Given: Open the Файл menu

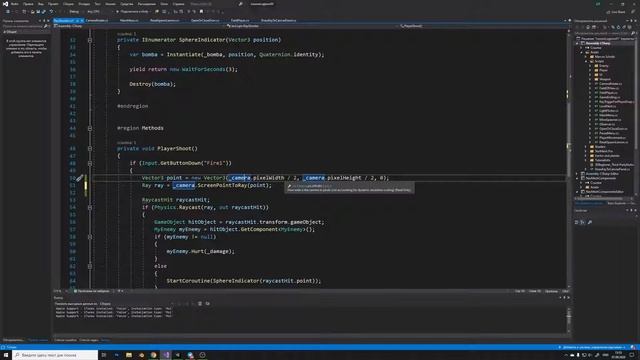Looking at the screenshot, I should click(x=15, y=4).
